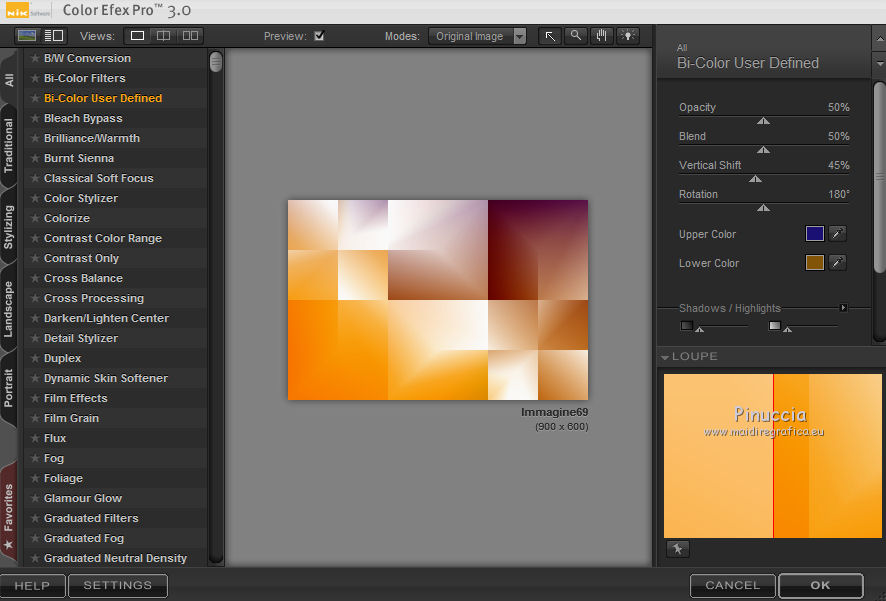Screen dimensions: 886x601
Task: Click the highlights slider handle
Action: point(788,329)
